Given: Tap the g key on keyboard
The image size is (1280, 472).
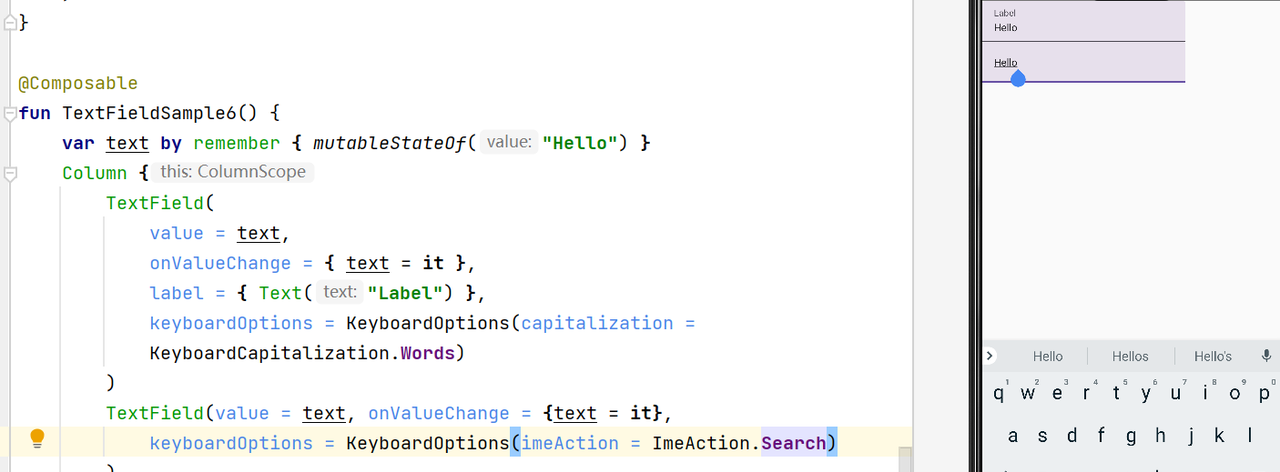Looking at the screenshot, I should [x=1131, y=435].
